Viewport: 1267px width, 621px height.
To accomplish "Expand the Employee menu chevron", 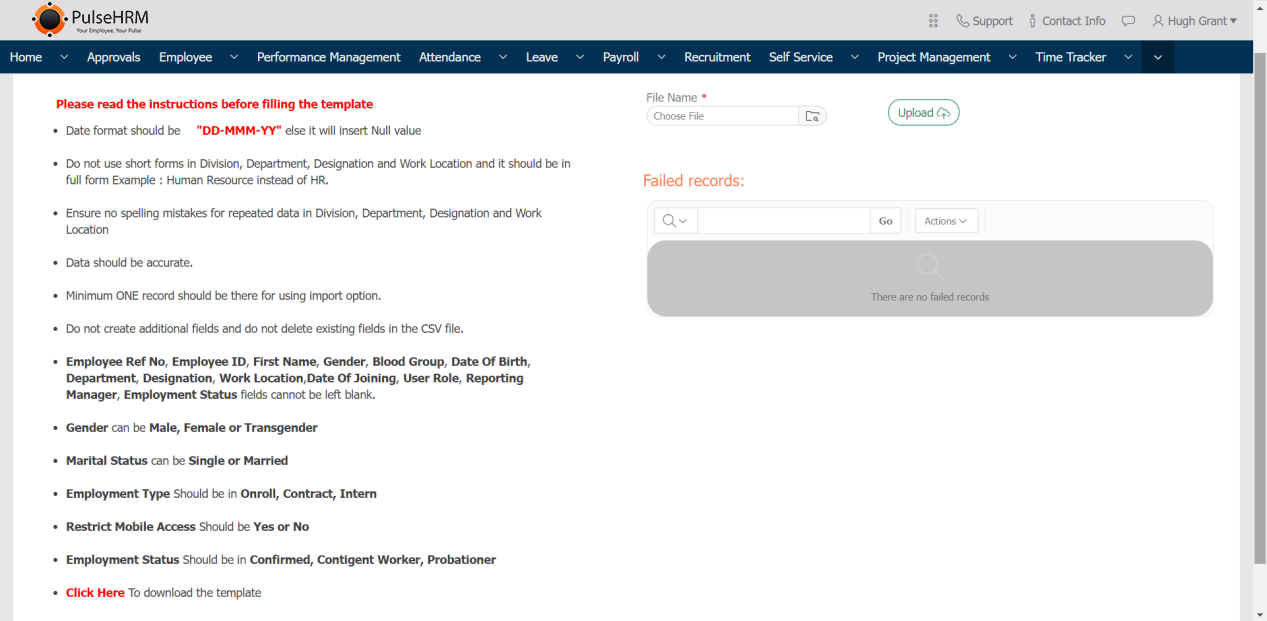I will pyautogui.click(x=234, y=57).
